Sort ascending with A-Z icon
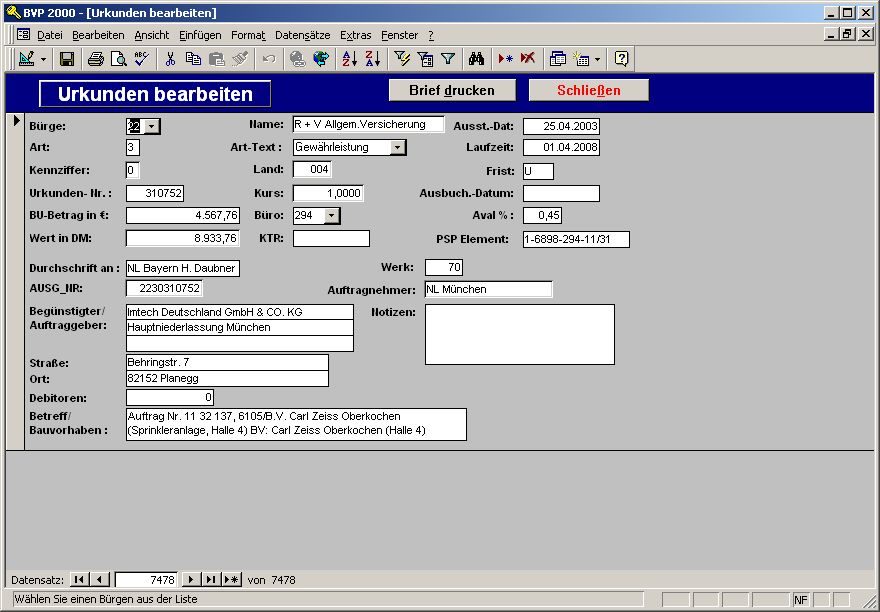The image size is (880, 612). coord(349,58)
